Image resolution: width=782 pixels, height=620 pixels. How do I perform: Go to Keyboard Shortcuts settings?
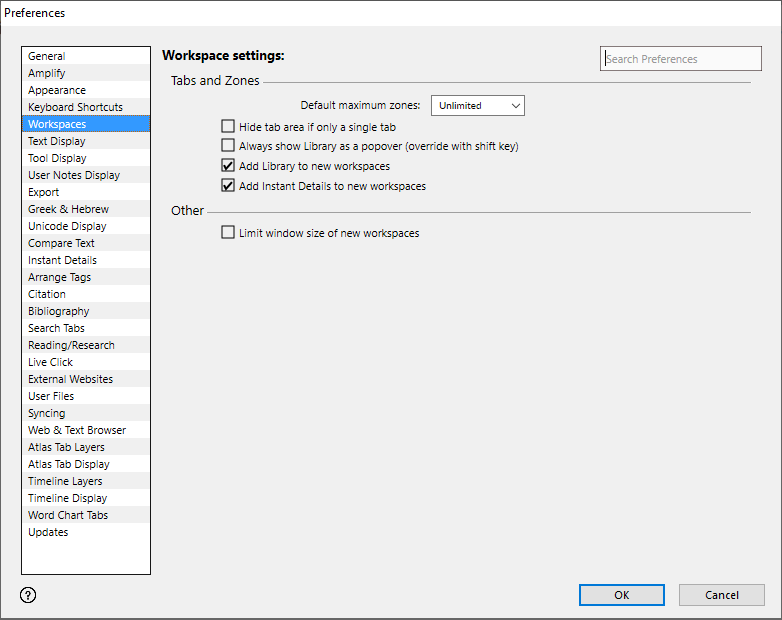pos(75,107)
